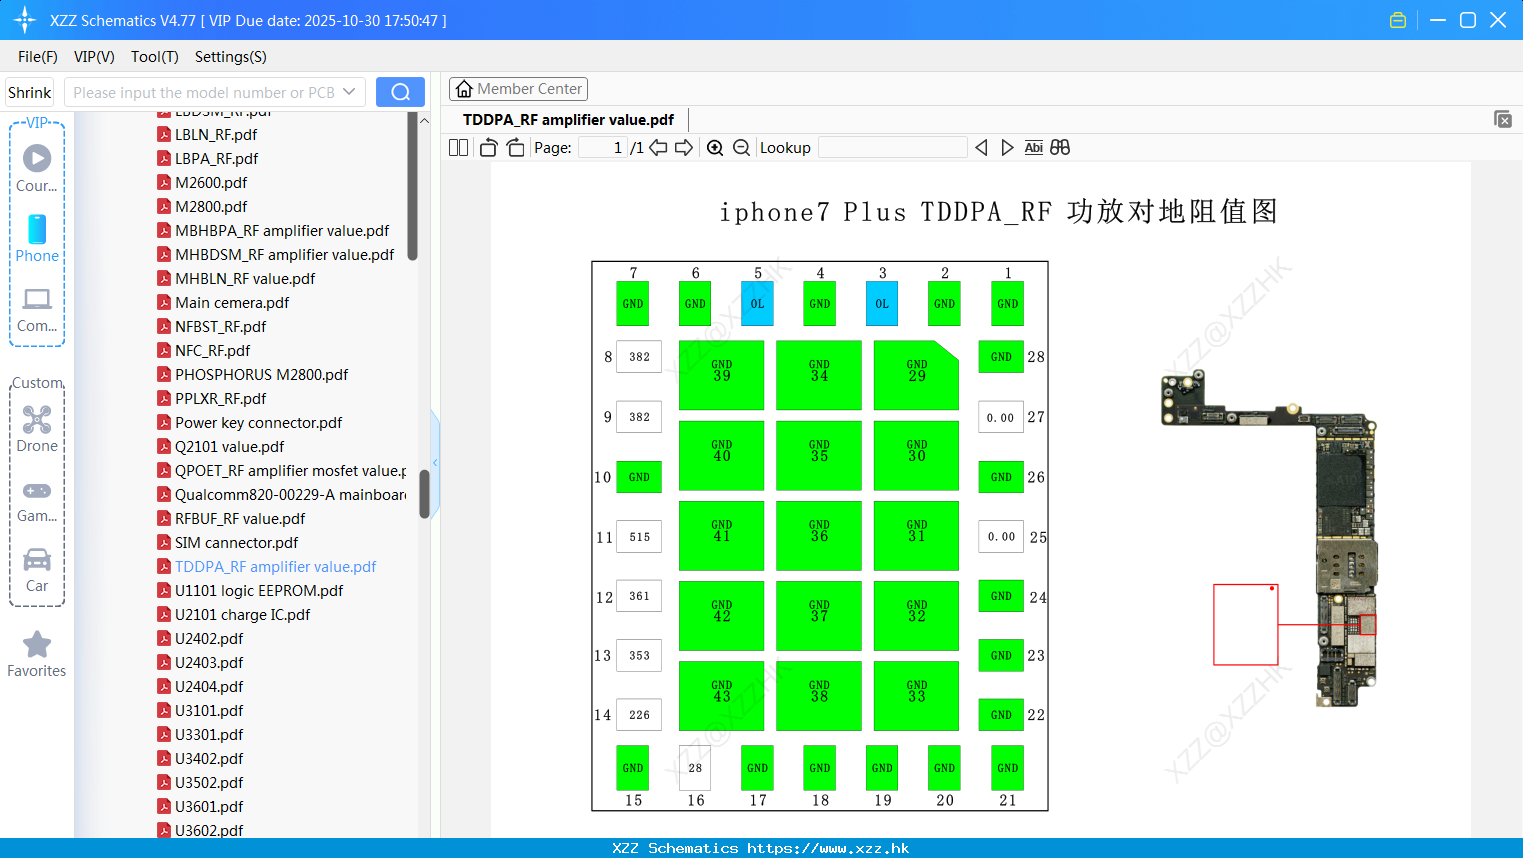Screen dimensions: 1523x858
Task: Open the Favorites star
Action: tap(37, 655)
